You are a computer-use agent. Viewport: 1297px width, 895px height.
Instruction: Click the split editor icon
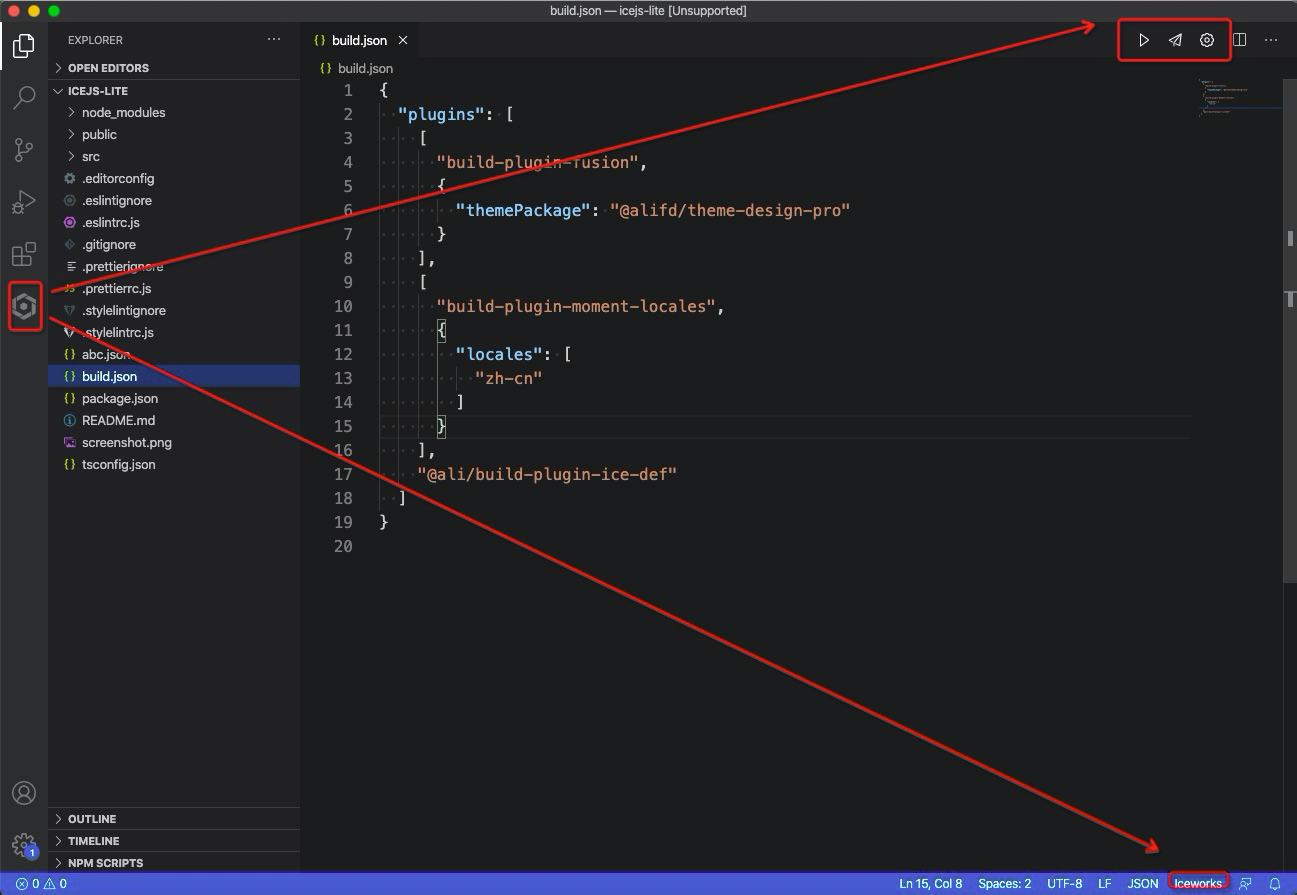[1240, 40]
